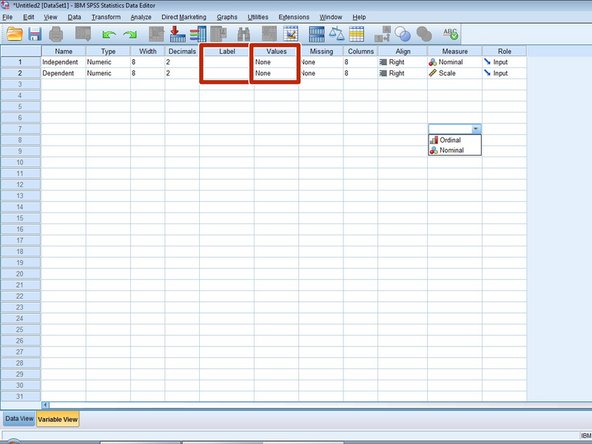Click the Dependent variable name cell

point(63,73)
